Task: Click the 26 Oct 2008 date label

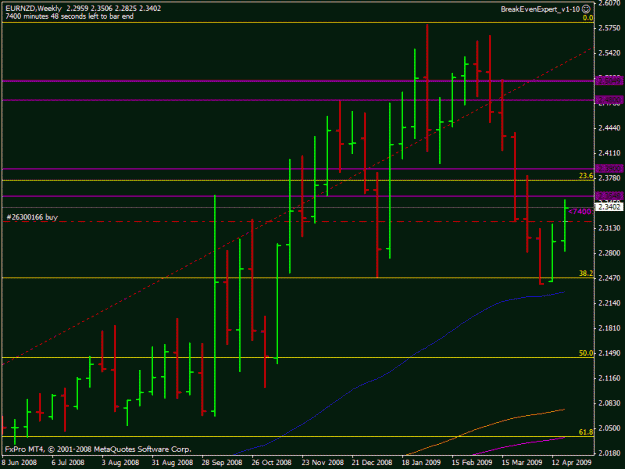Action: [271, 463]
